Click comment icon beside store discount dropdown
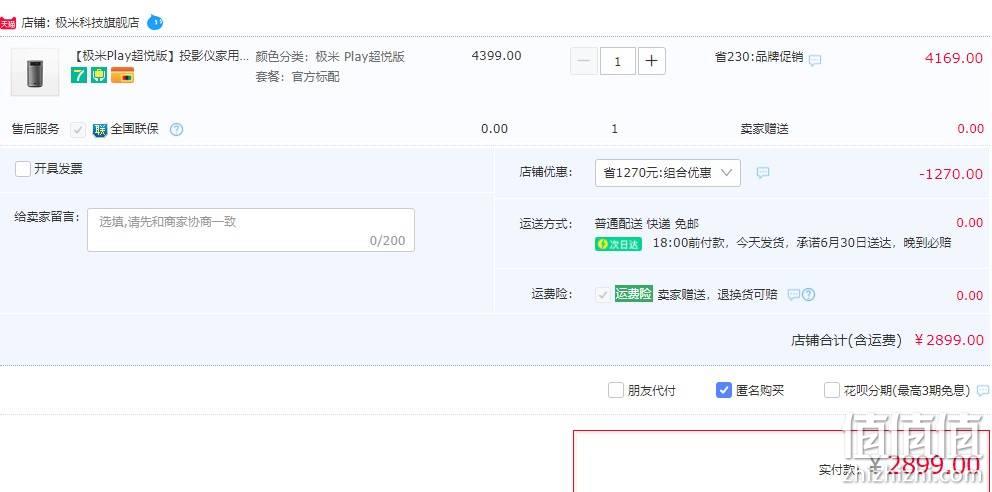This screenshot has width=992, height=492. point(763,172)
